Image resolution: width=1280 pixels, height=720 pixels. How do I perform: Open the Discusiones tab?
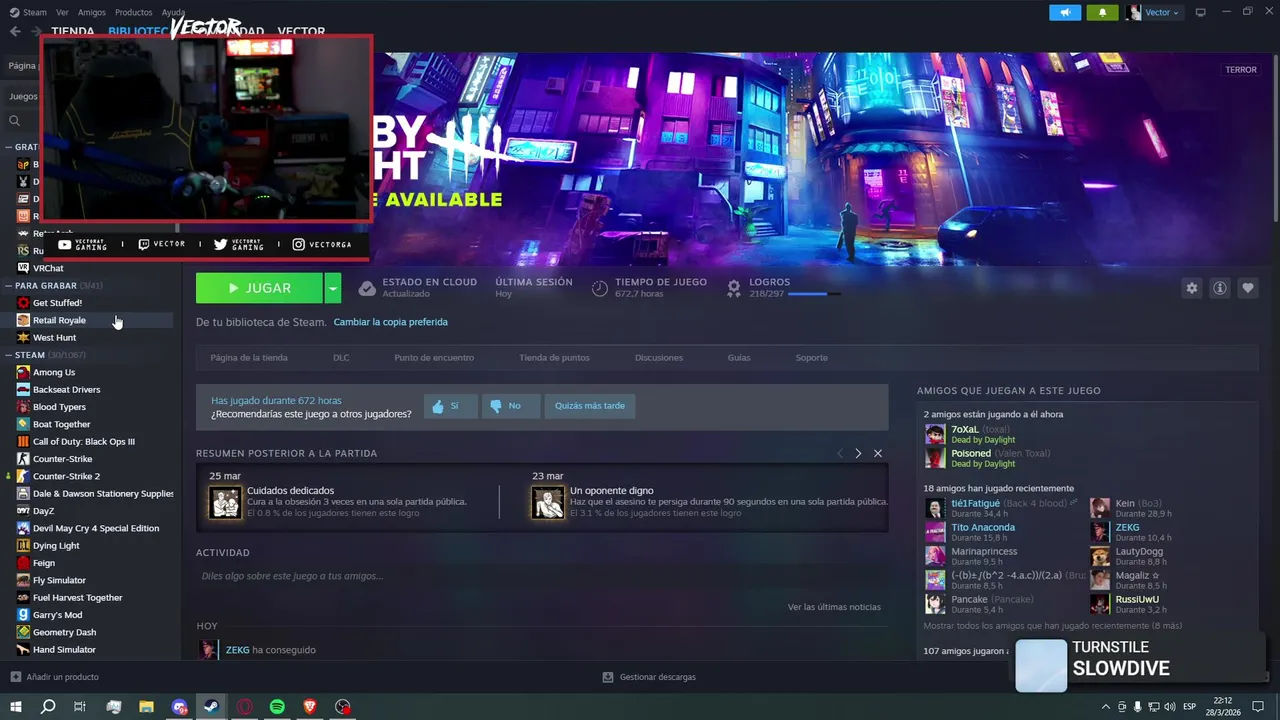(x=659, y=357)
